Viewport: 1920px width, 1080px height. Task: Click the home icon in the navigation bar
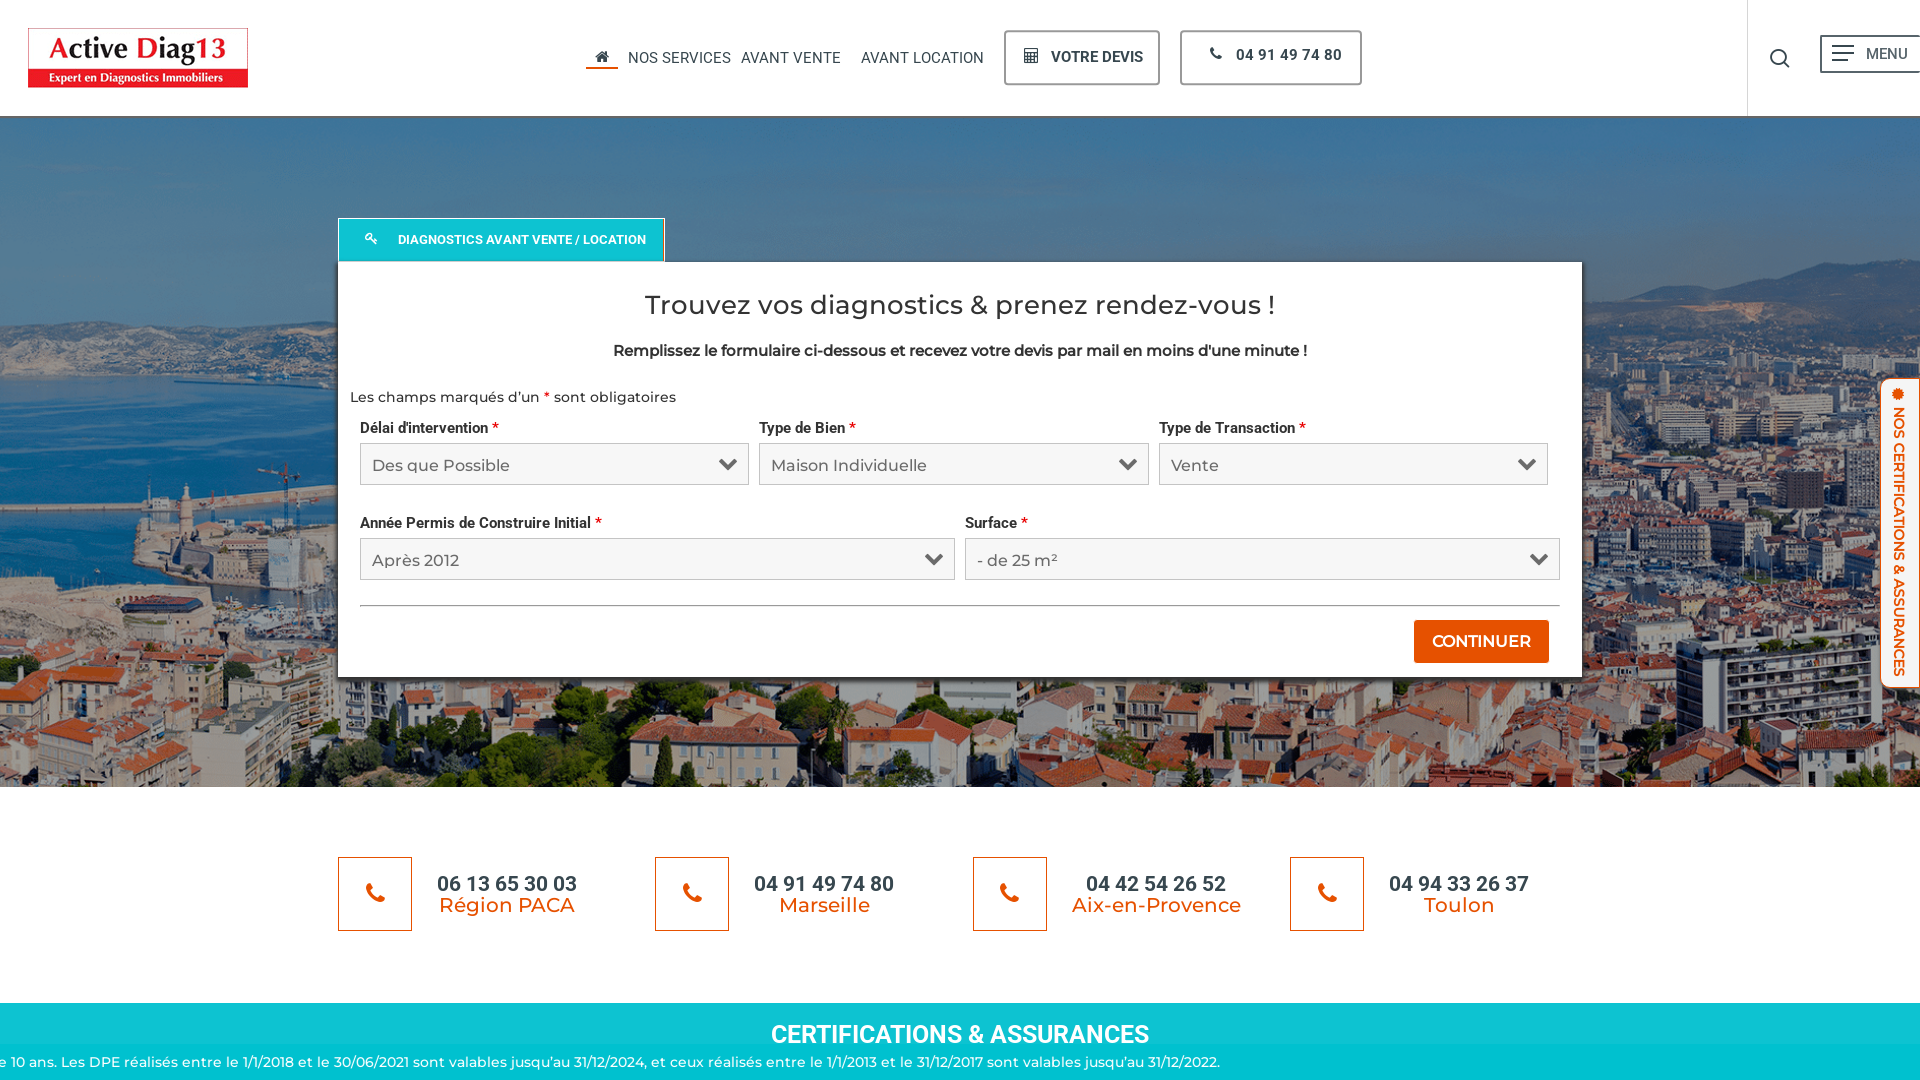click(x=602, y=56)
